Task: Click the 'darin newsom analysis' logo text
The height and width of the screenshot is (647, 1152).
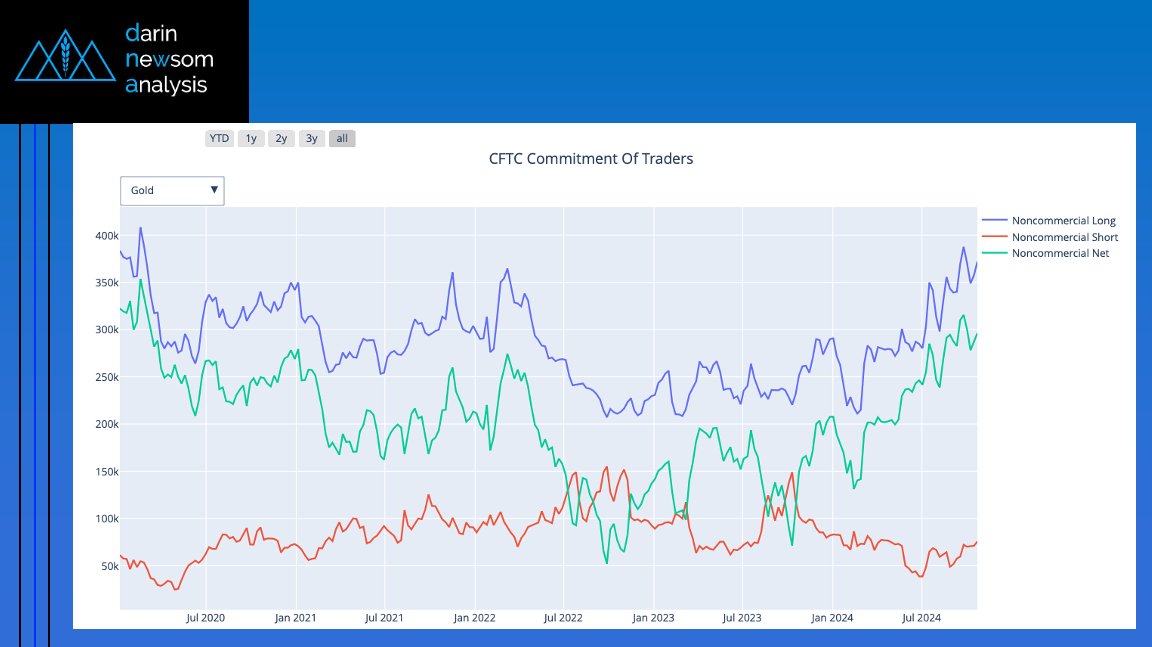Action: click(168, 59)
